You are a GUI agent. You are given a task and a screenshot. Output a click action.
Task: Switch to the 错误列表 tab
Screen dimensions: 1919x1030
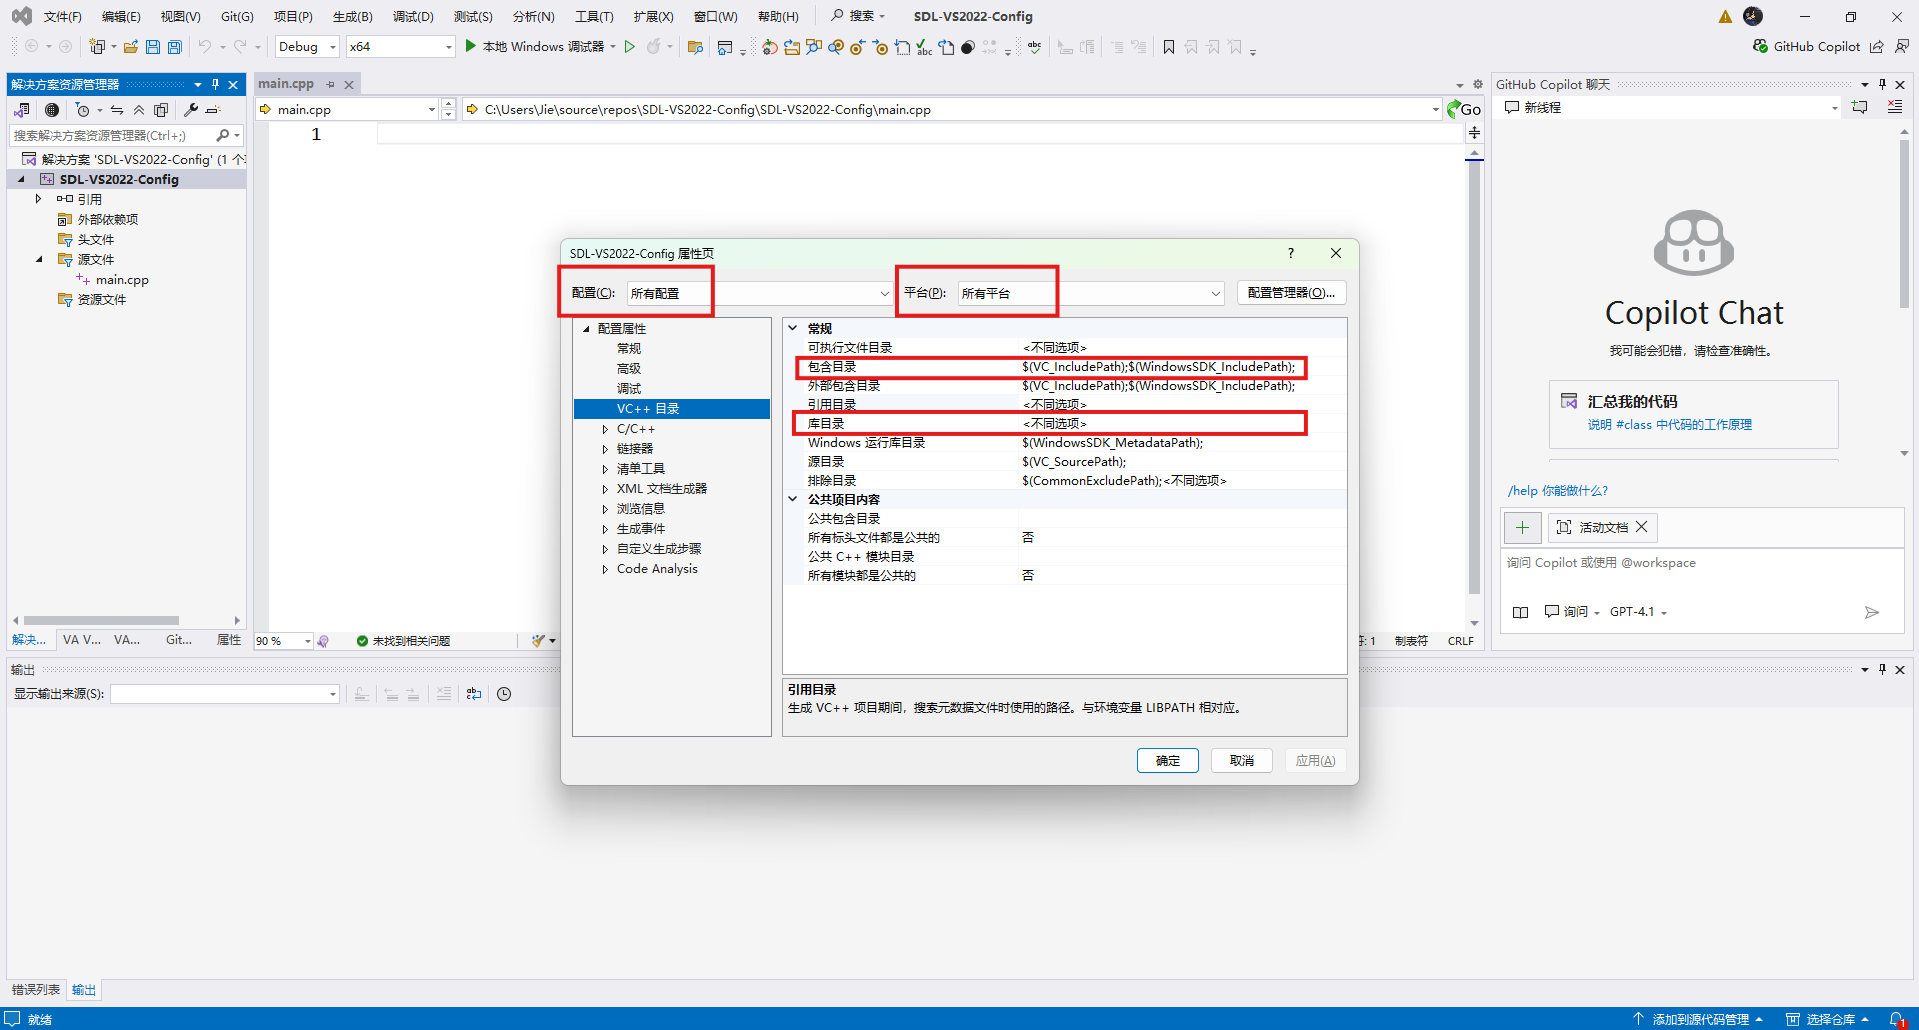35,989
